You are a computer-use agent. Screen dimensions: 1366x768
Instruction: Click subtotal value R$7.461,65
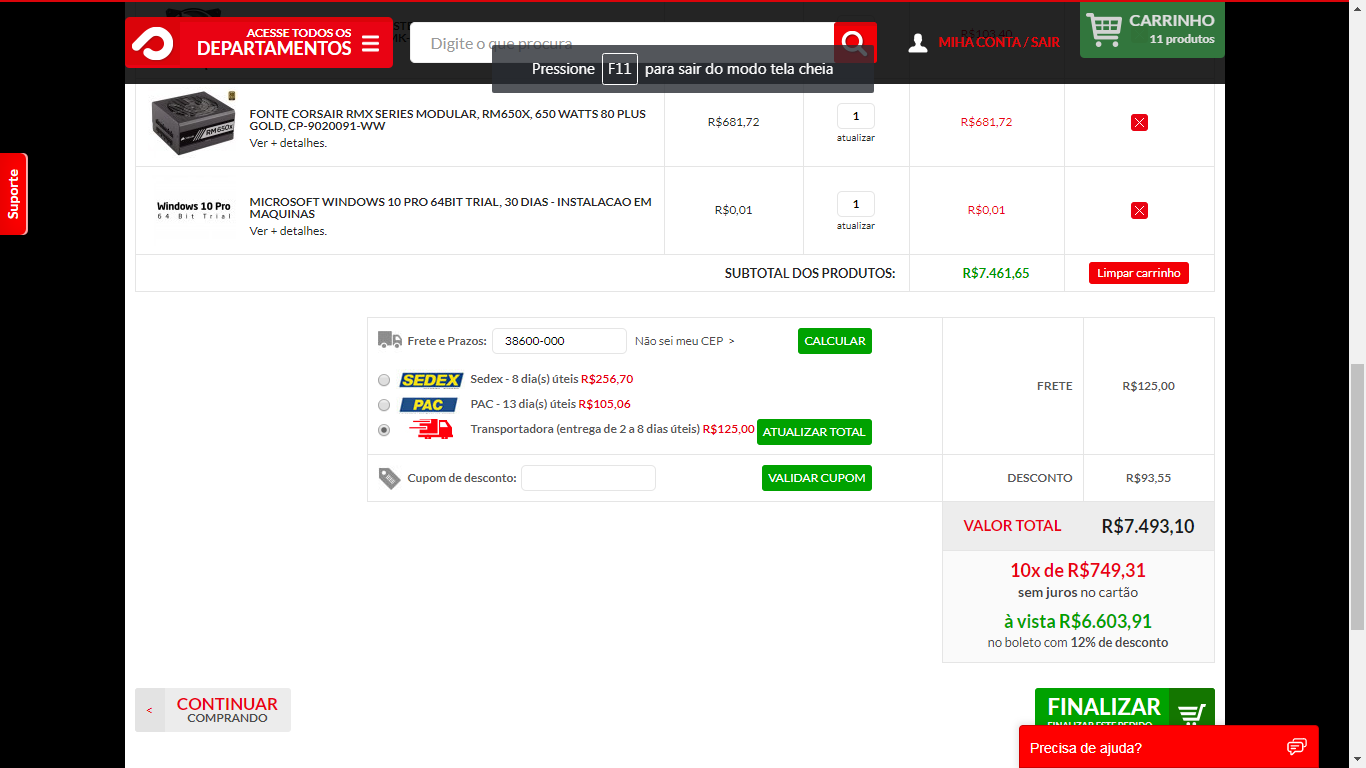(996, 273)
